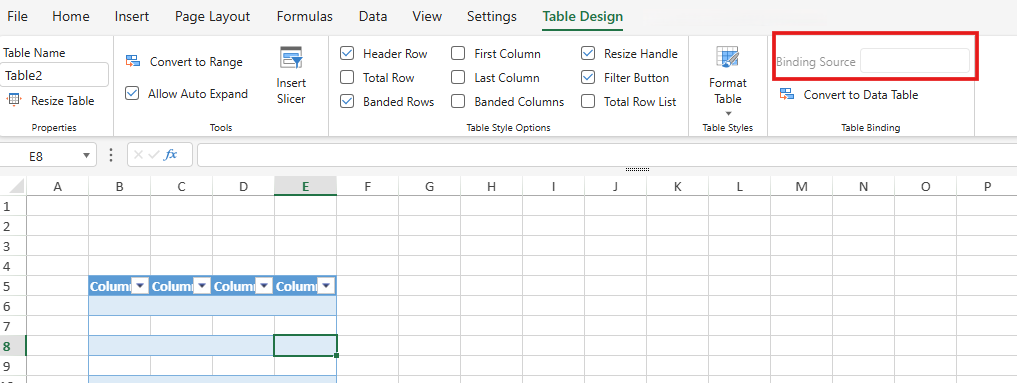Enable the Total Row checkbox
Image resolution: width=1017 pixels, height=383 pixels.
click(347, 78)
